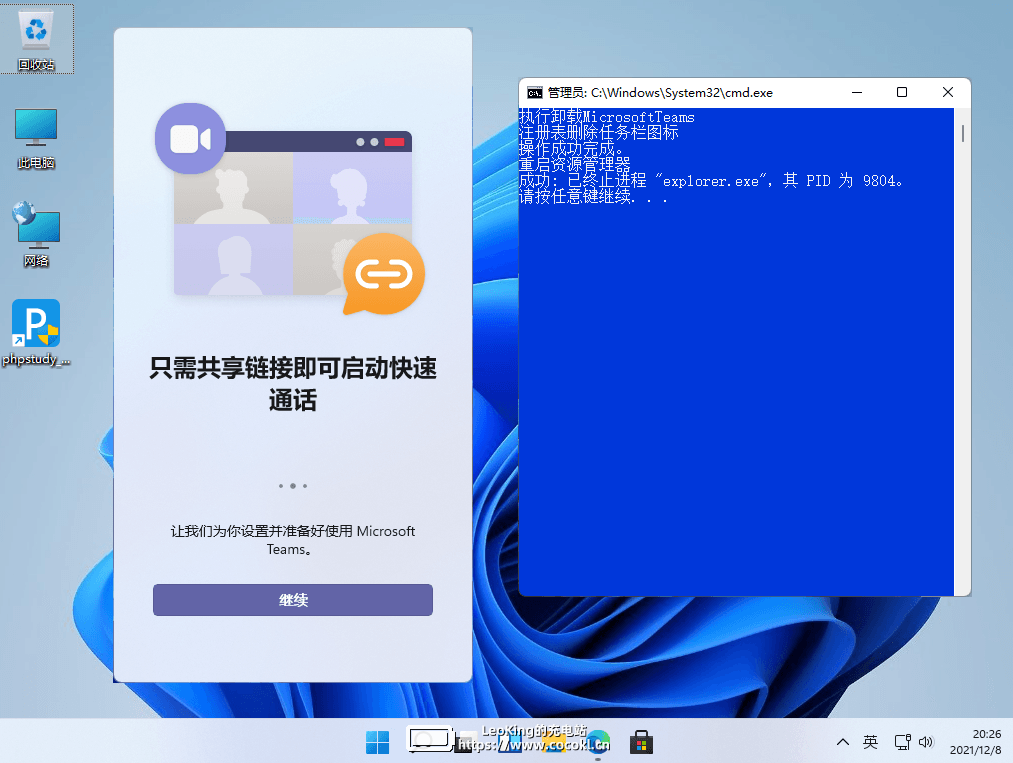Open Microsoft Store from the taskbar
Screen dimensions: 1013x763
coord(641,742)
